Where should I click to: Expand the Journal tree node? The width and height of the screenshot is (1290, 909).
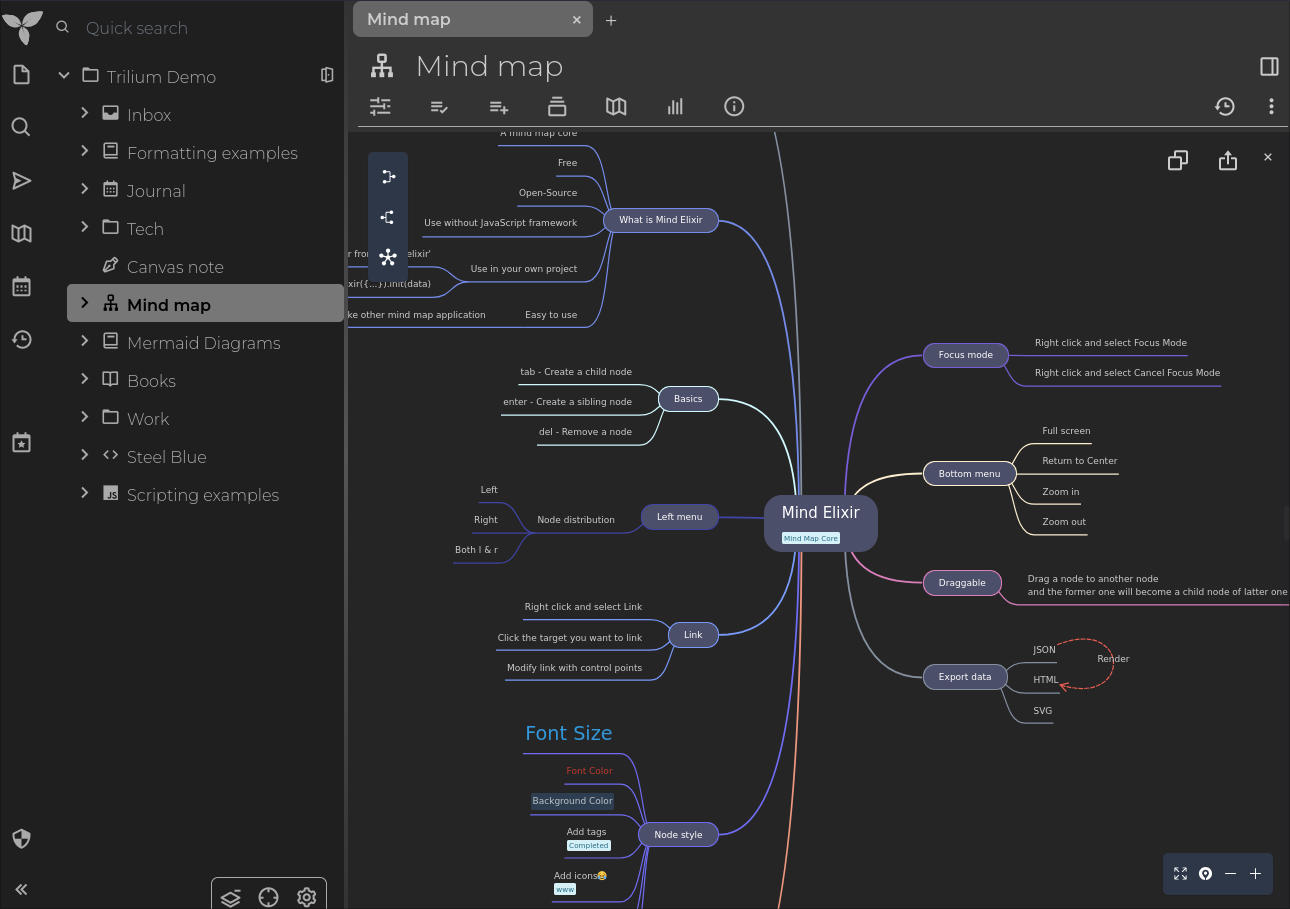85,190
